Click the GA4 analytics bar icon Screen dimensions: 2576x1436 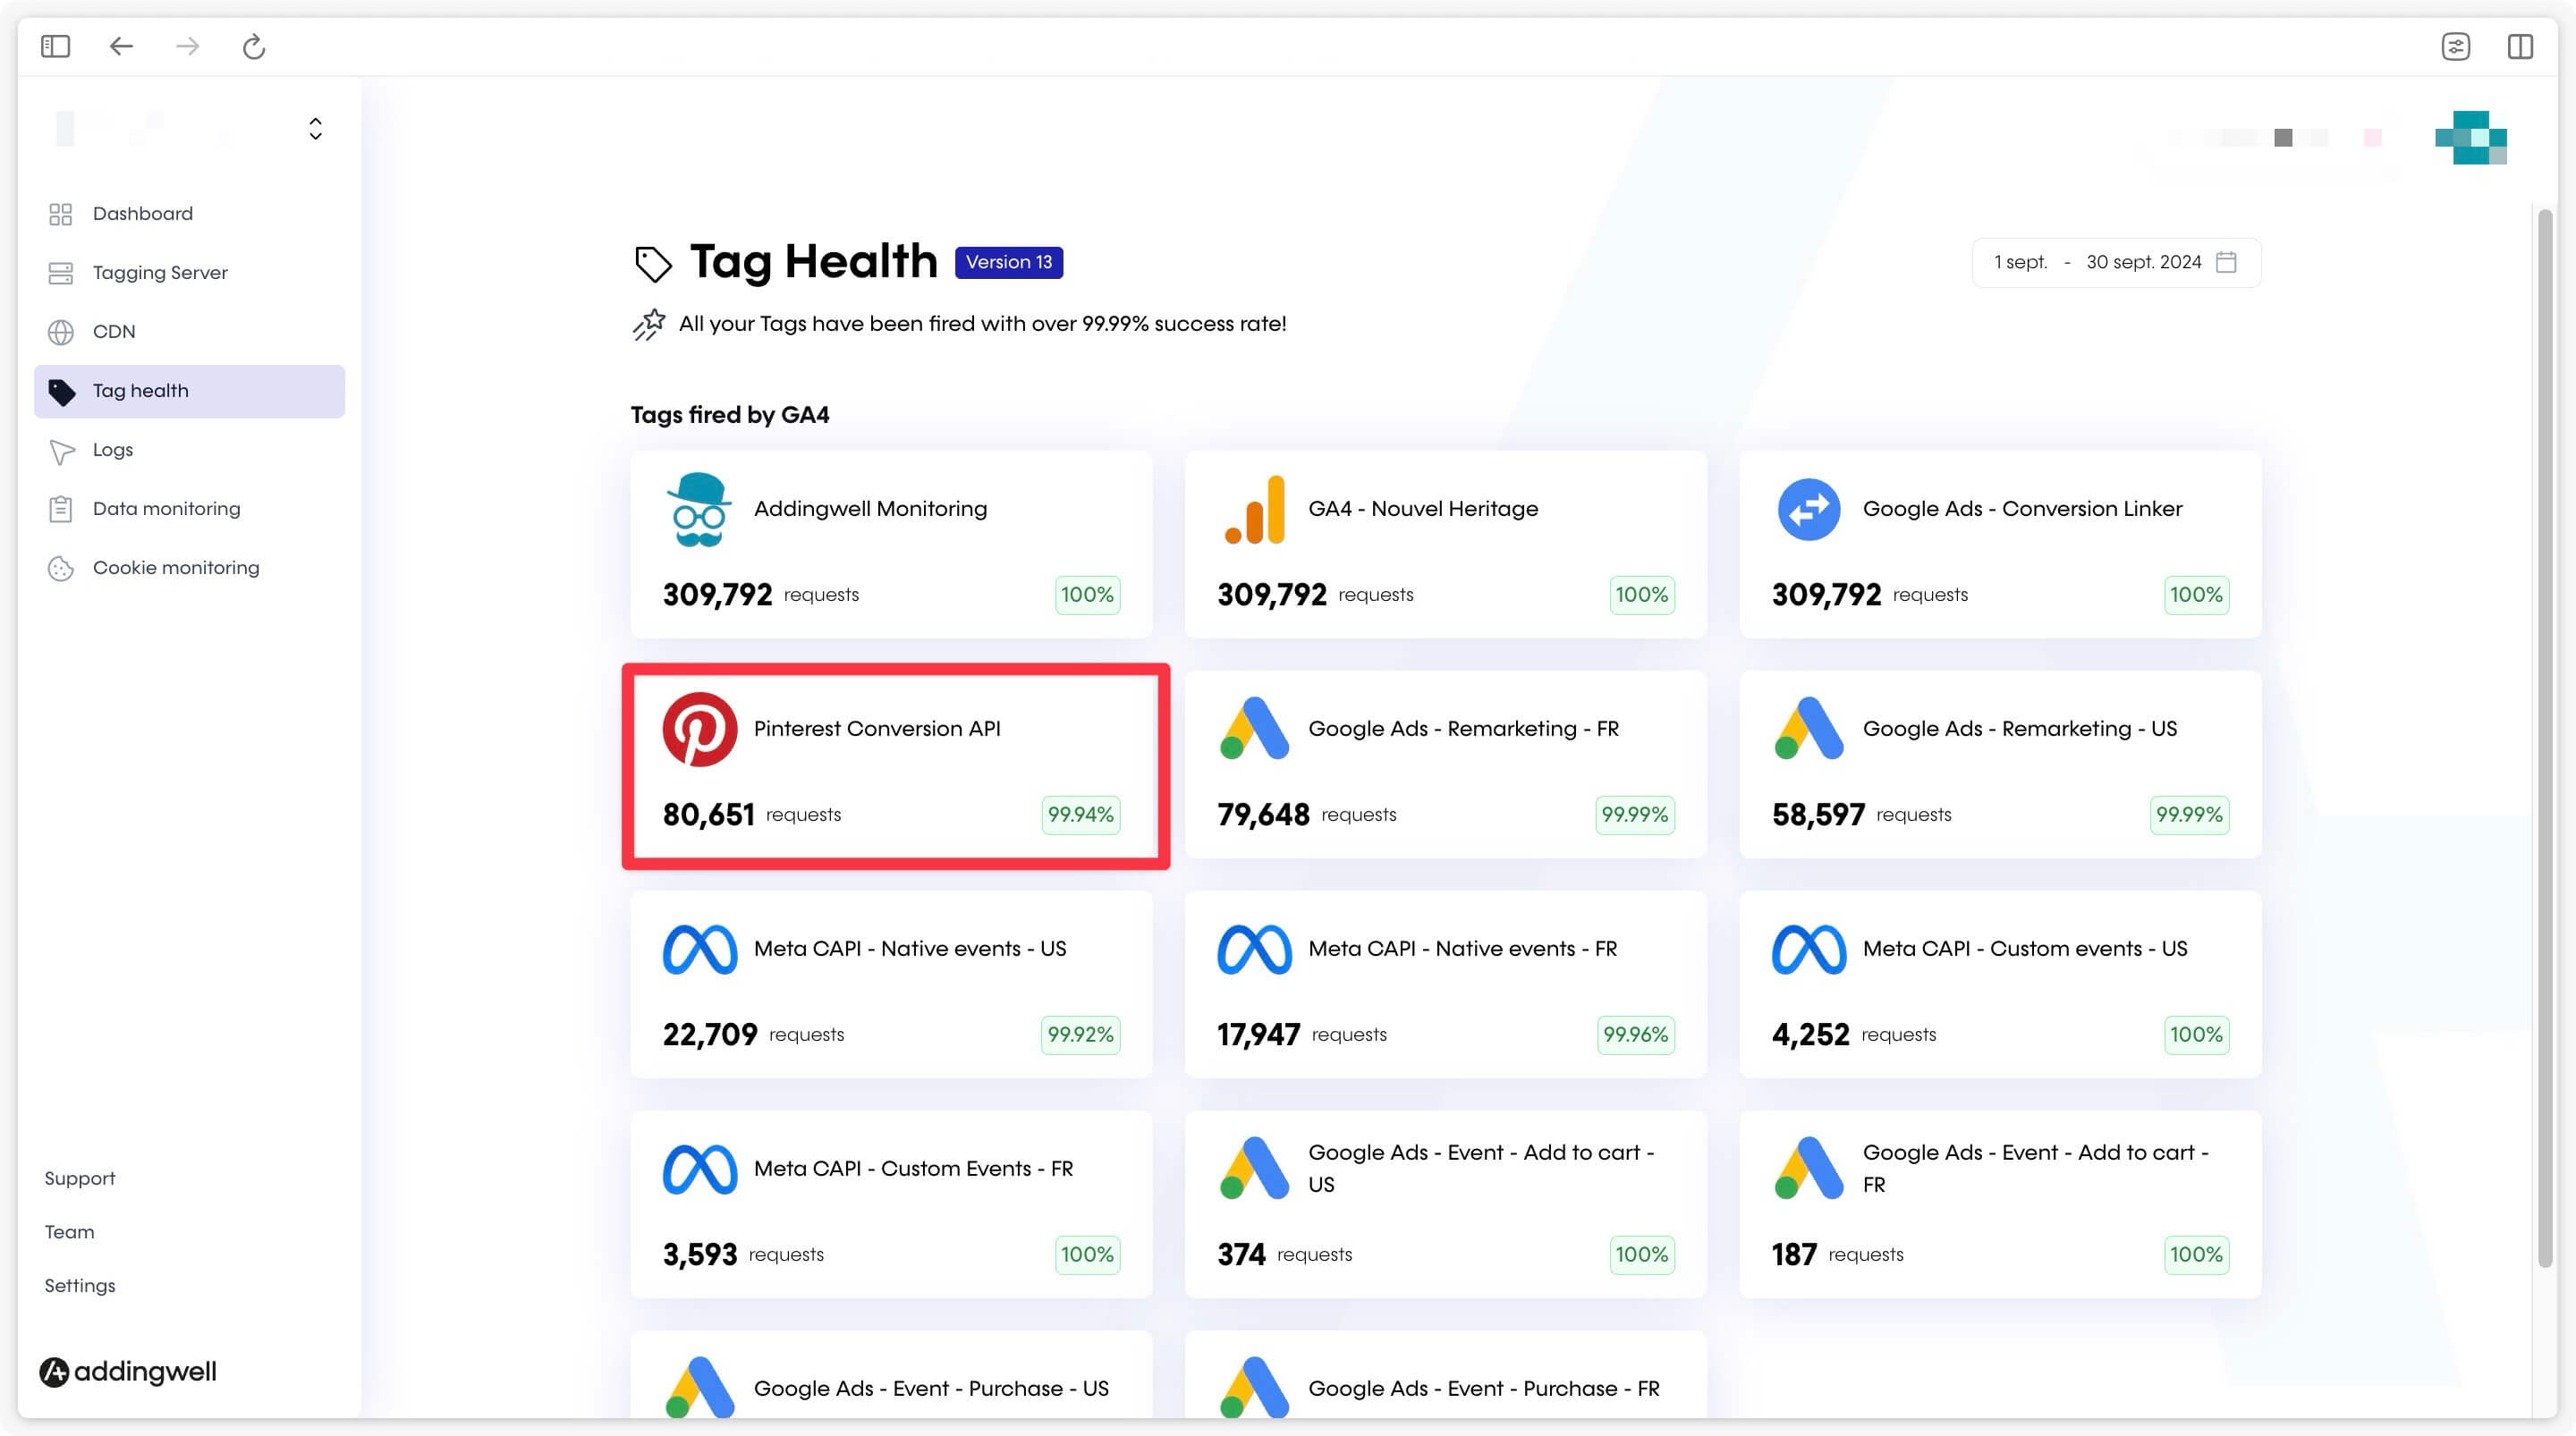pyautogui.click(x=1254, y=510)
